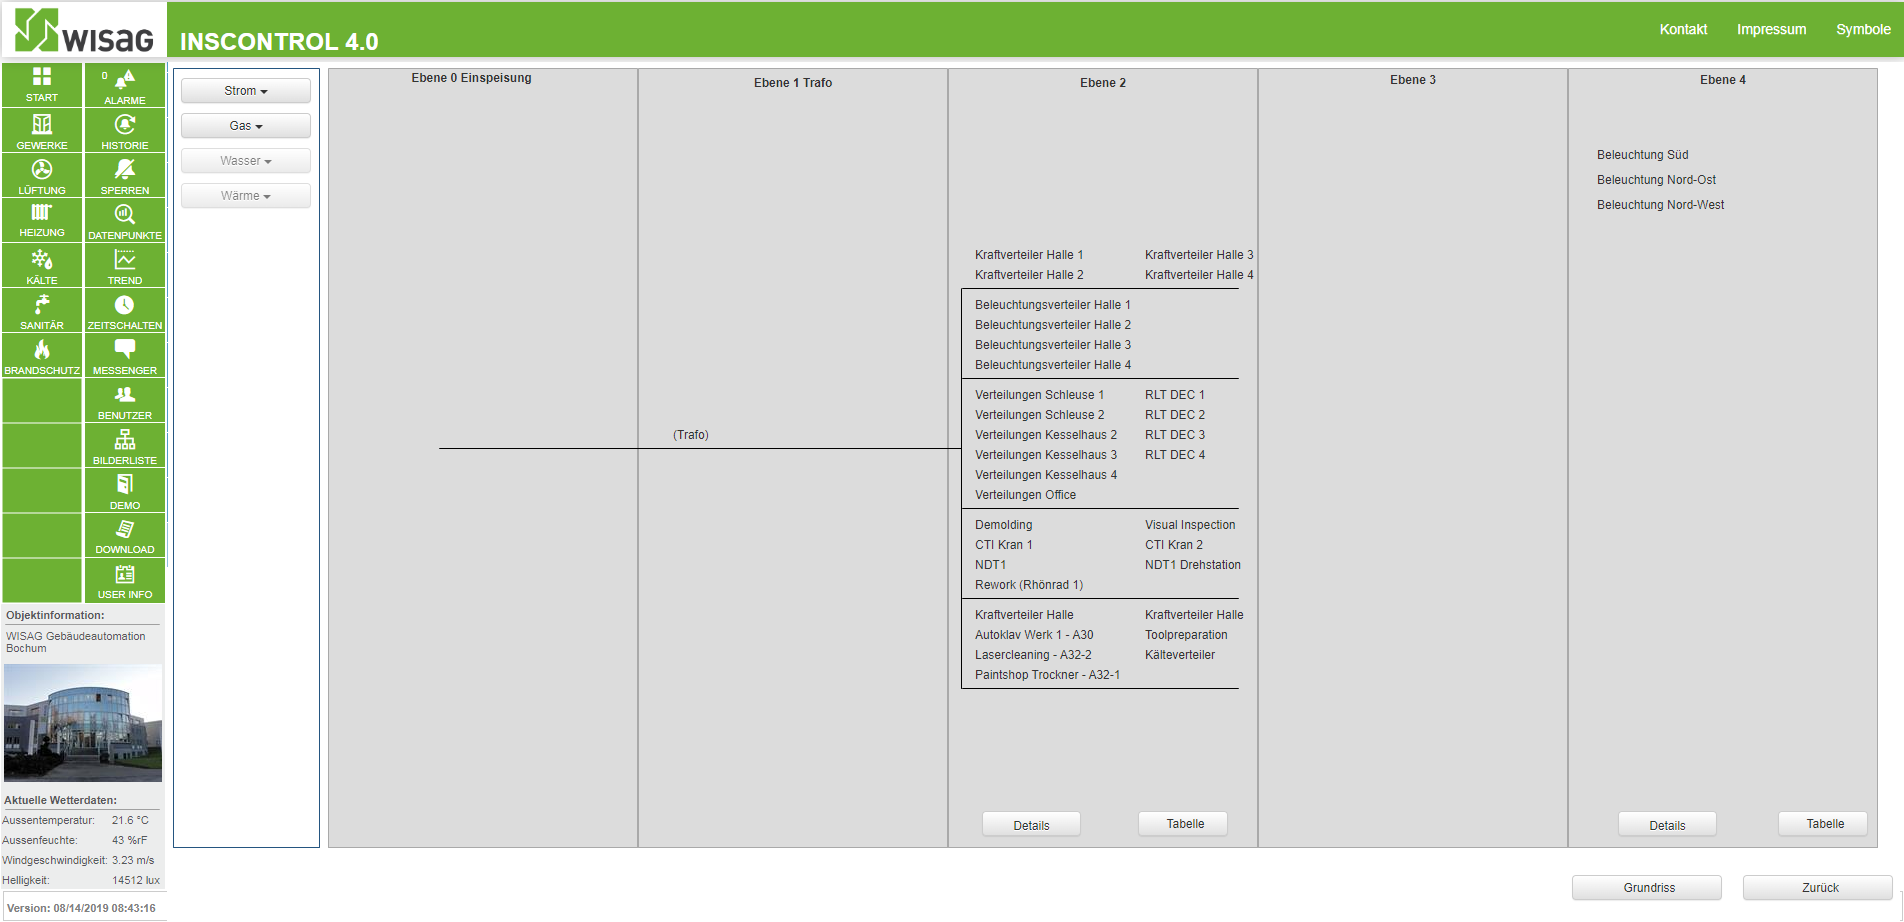Select Rework (Rhönrad 1)
This screenshot has height=922, width=1904.
pos(1029,585)
